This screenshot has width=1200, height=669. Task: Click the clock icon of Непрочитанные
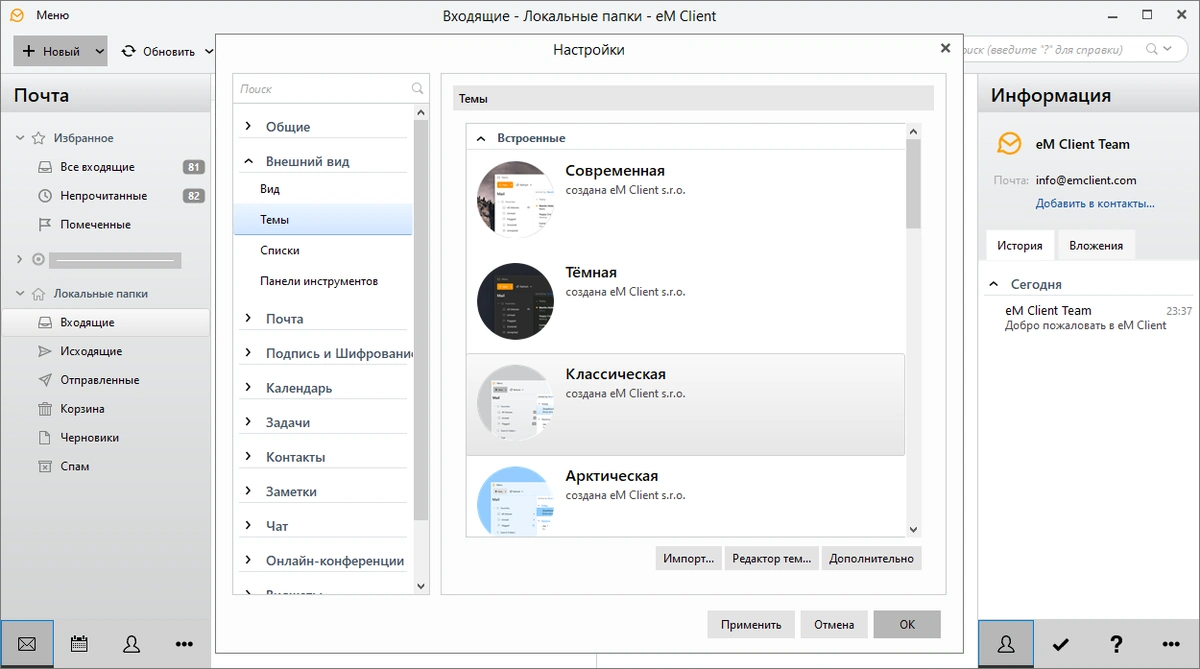click(x=44, y=196)
